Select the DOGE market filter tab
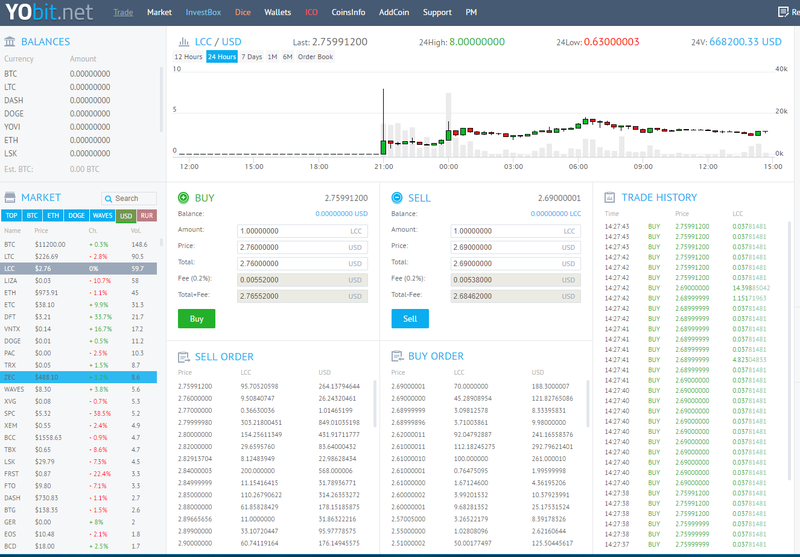Screen dimensions: 800x557 [77, 216]
